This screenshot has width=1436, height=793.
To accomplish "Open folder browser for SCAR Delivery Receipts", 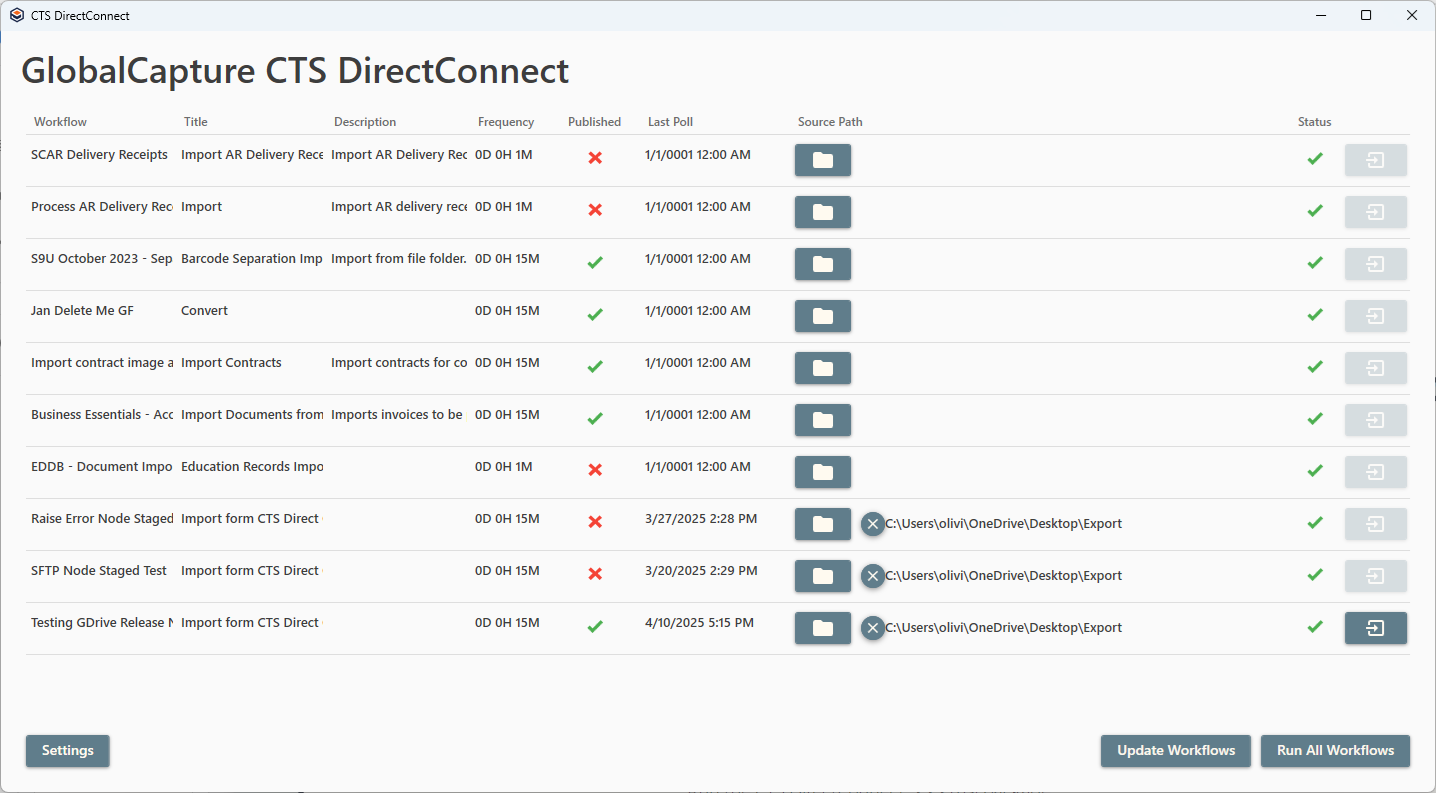I will click(822, 160).
